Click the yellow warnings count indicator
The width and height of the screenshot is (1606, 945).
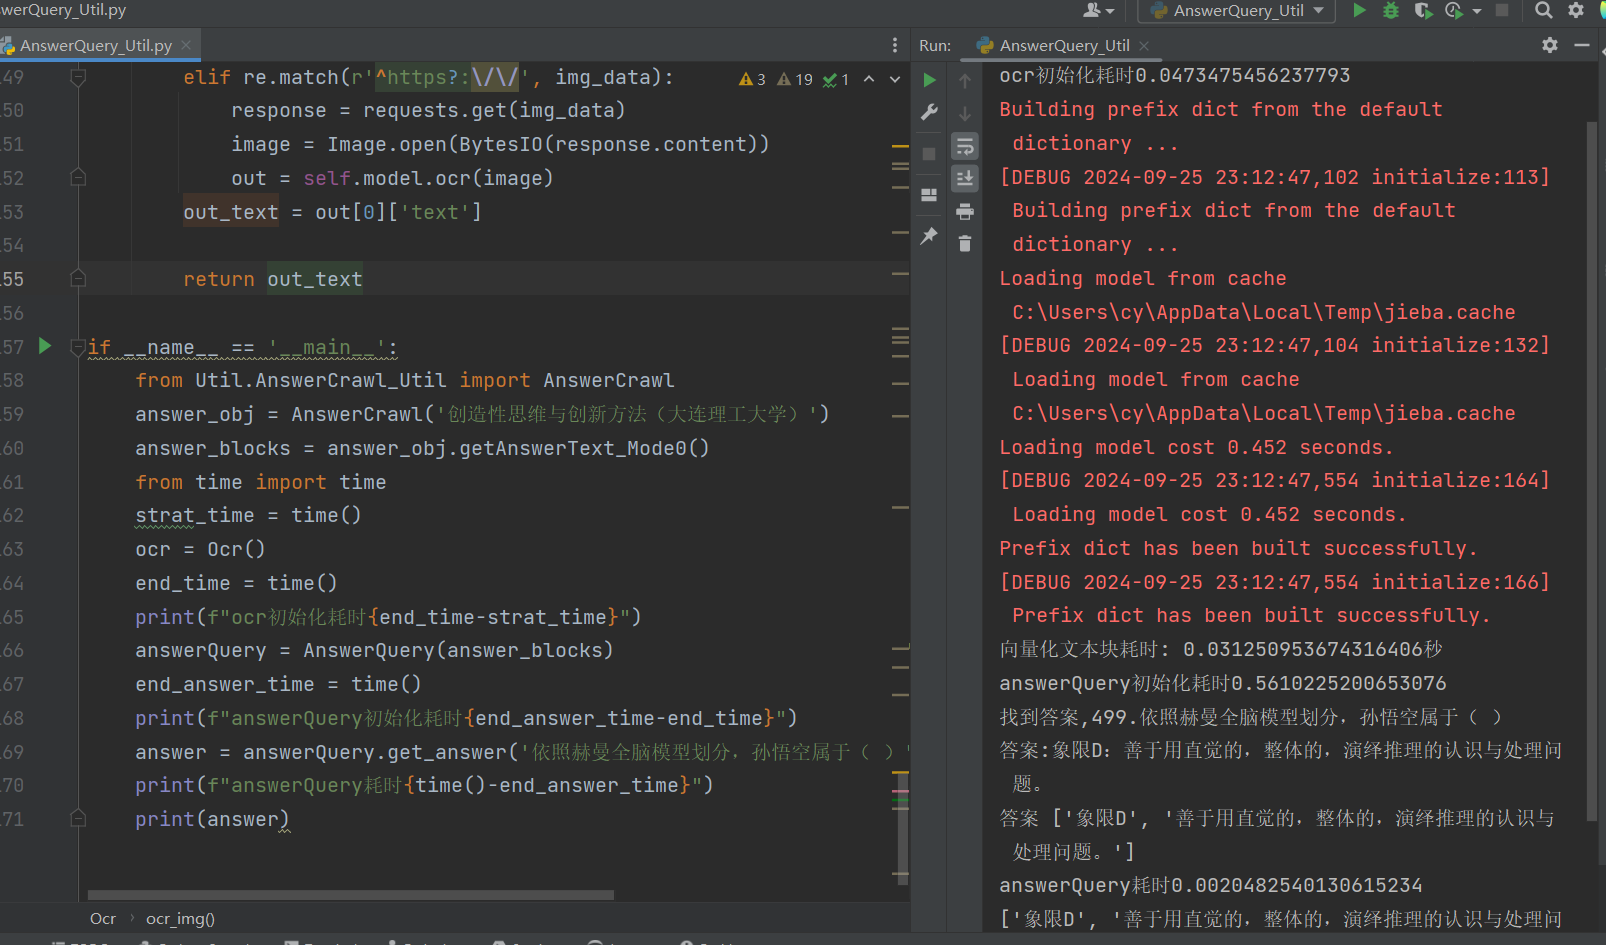point(752,79)
